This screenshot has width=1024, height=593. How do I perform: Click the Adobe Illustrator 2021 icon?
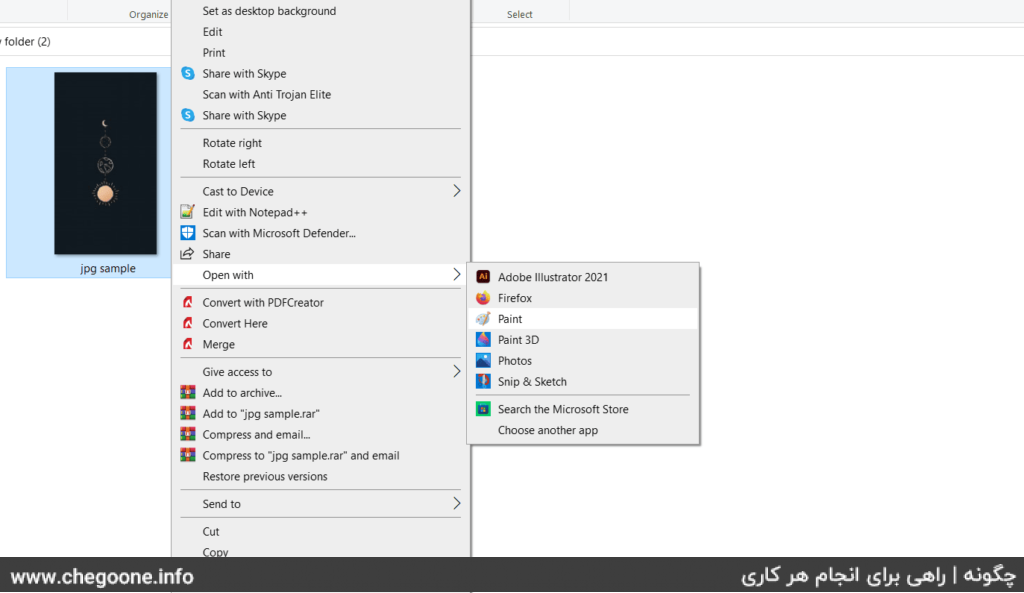[483, 276]
